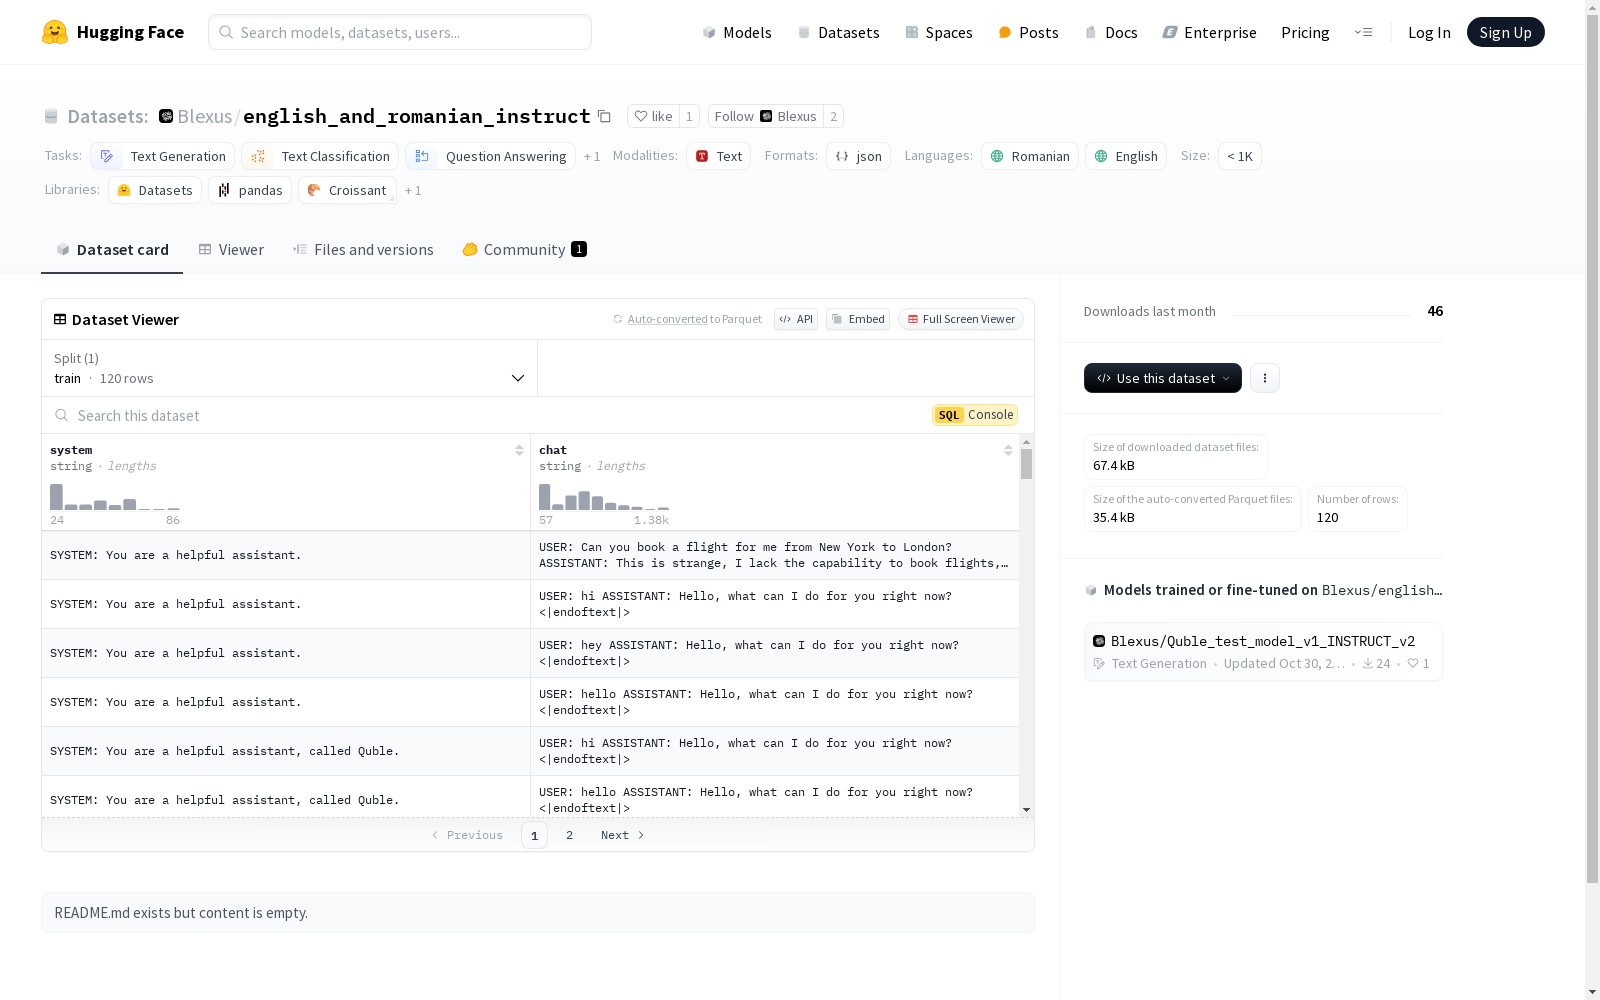Click the Dataset Viewer table icon
Viewport: 1600px width, 1000px height.
pyautogui.click(x=60, y=319)
